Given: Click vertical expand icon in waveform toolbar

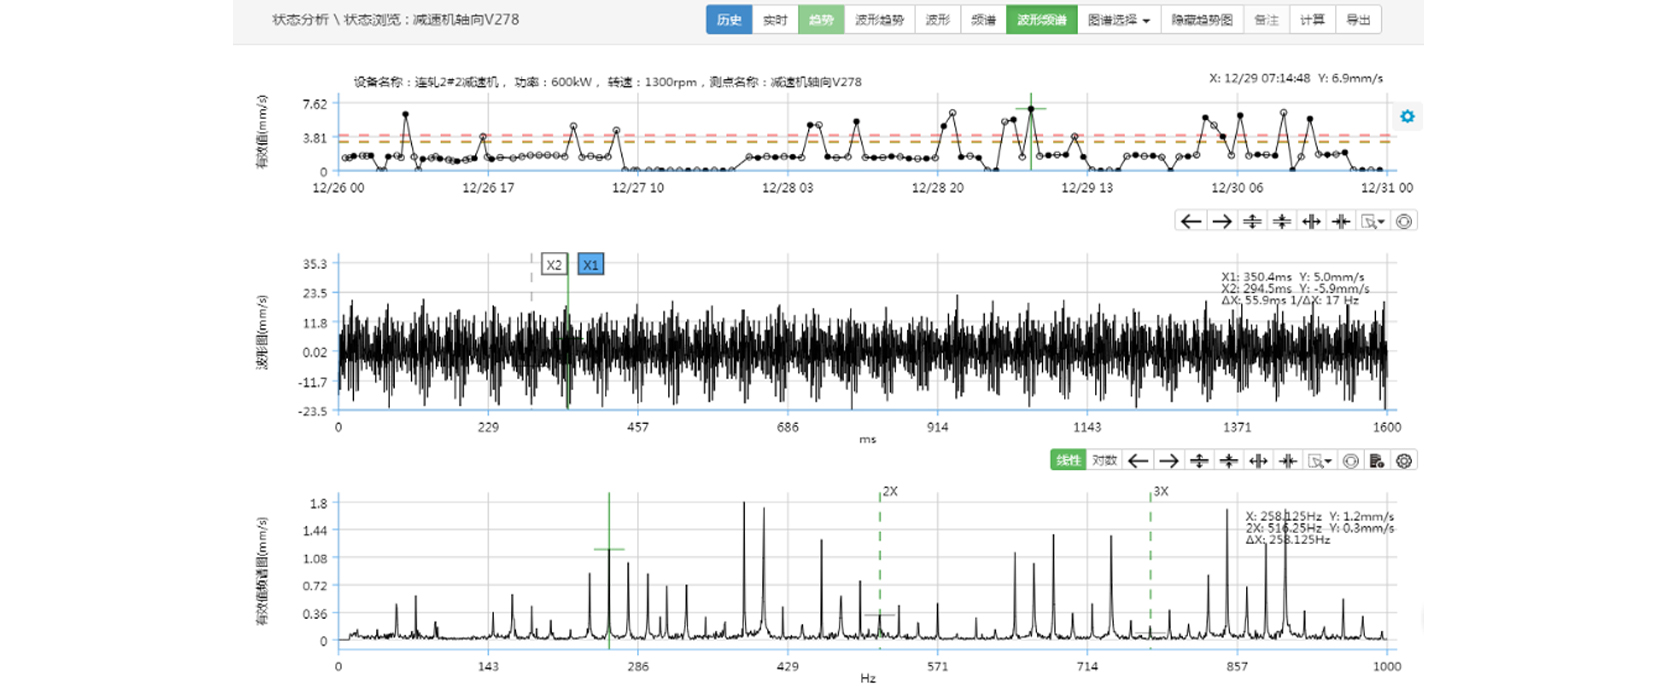Looking at the screenshot, I should (x=1251, y=222).
